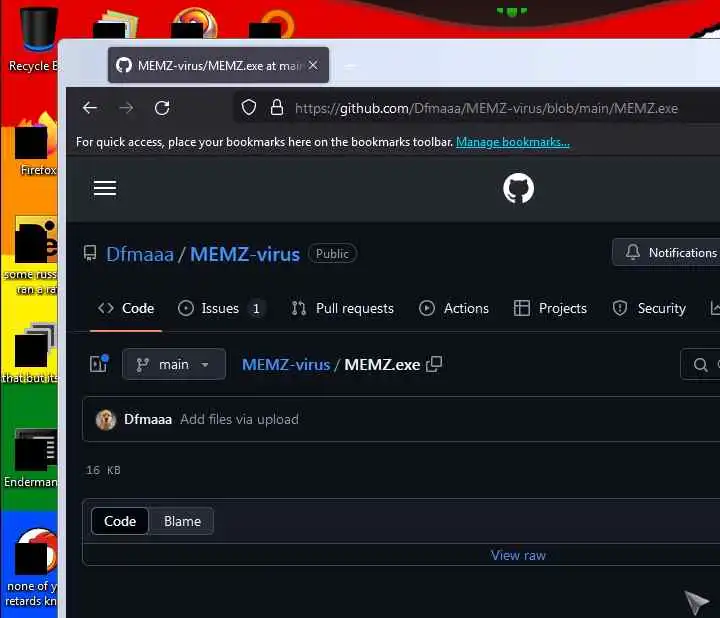The image size is (720, 618).
Task: Open the Notifications button
Action: tap(668, 253)
